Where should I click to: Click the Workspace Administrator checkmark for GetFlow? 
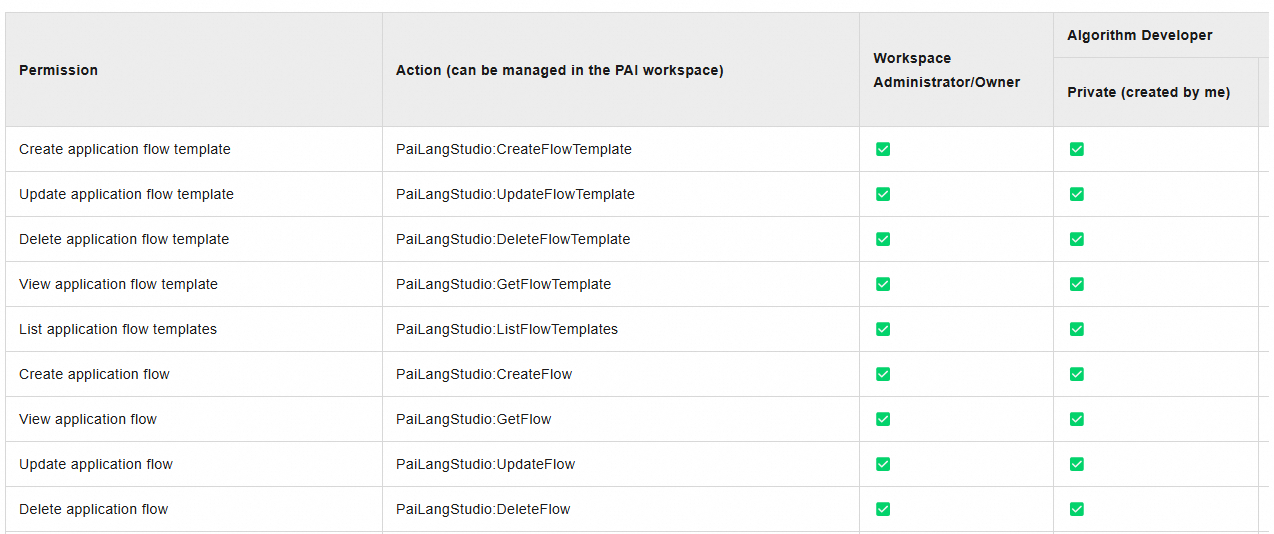point(883,419)
